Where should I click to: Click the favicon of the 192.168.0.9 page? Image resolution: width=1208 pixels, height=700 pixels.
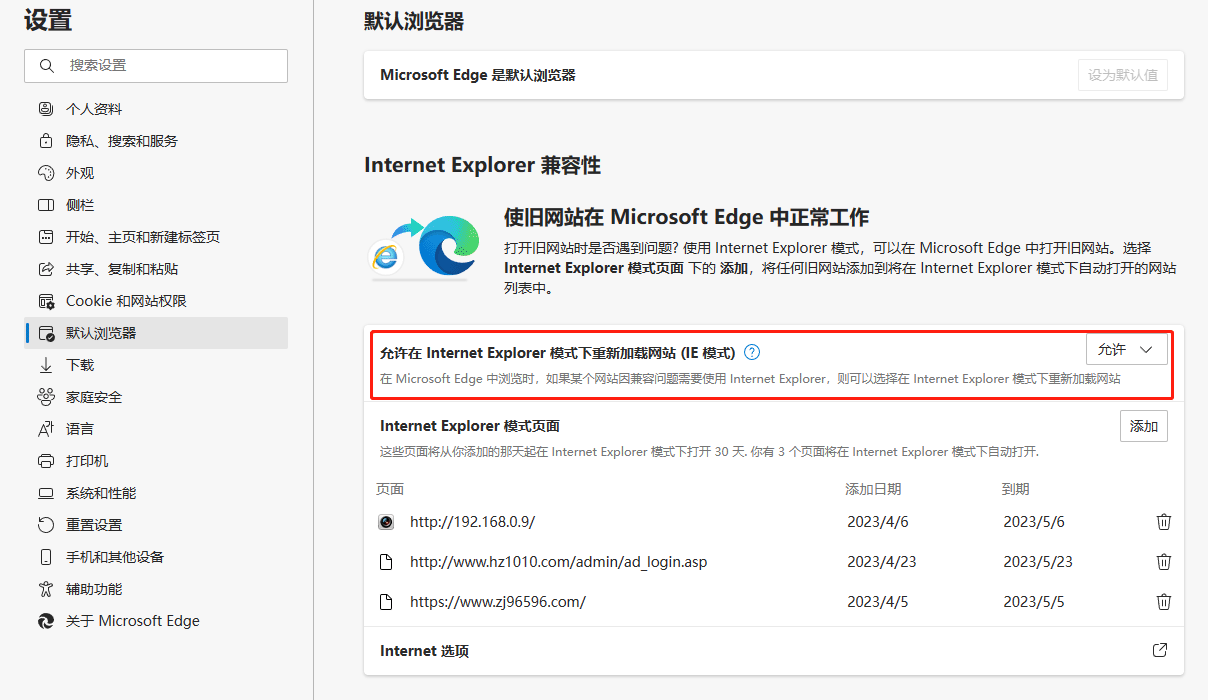tap(386, 522)
